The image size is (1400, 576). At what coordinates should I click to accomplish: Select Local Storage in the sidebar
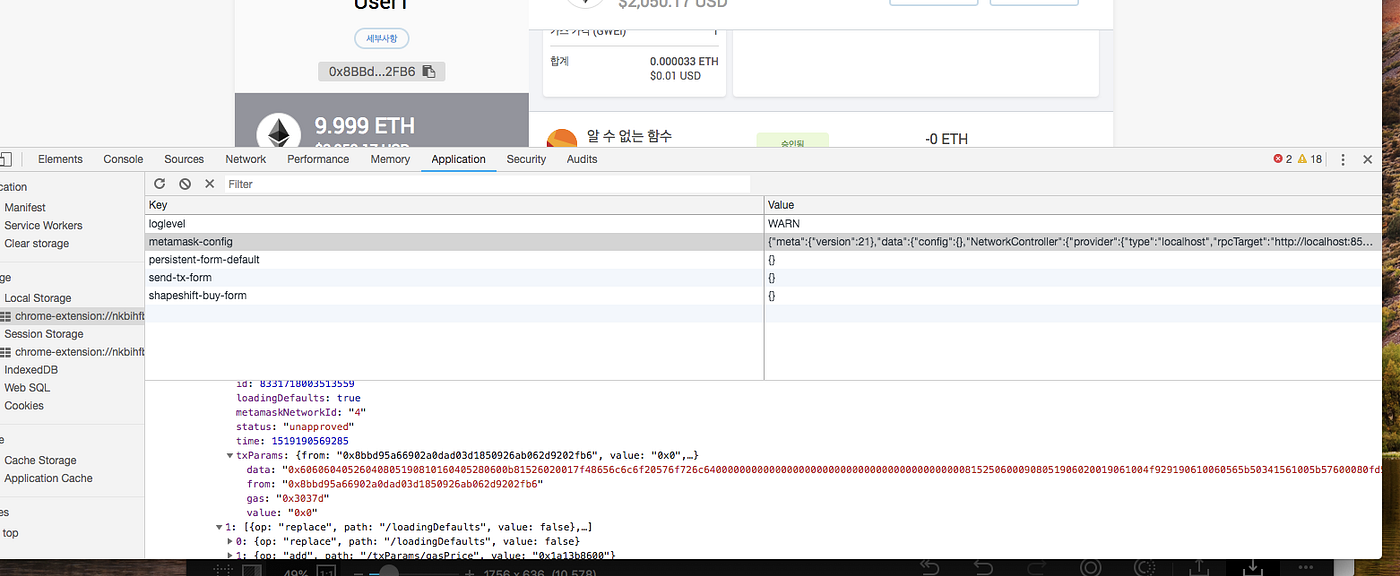(38, 298)
